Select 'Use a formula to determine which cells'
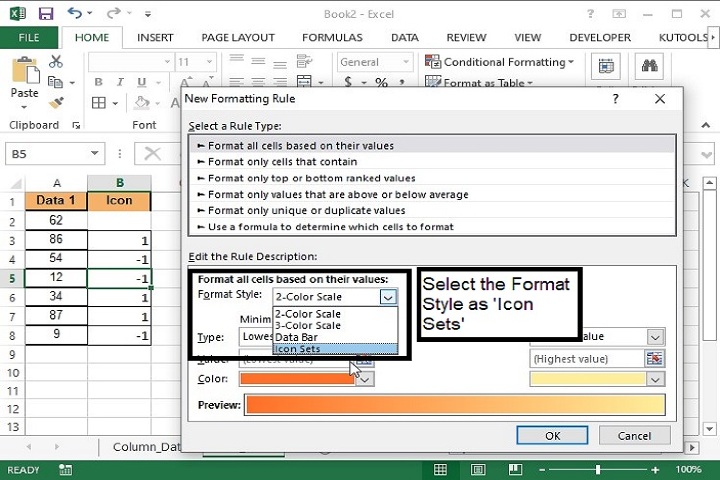This screenshot has height=480, width=720. 432,227
